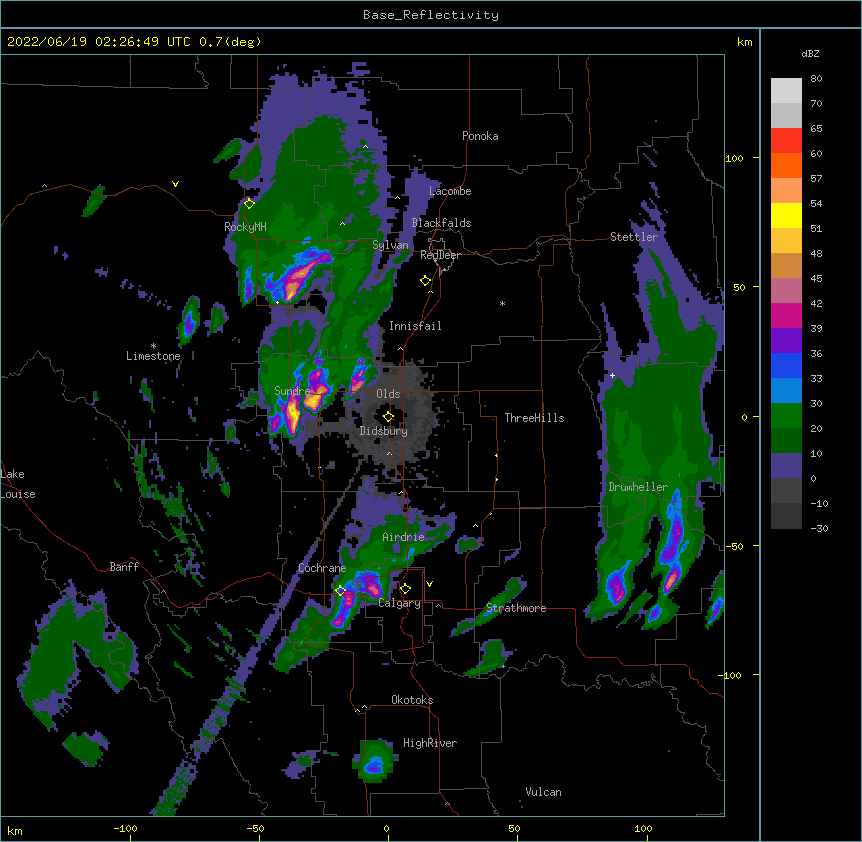Select the slate purple 0-10 dBZ legend swatch
Viewport: 862px width, 842px height.
[786, 466]
